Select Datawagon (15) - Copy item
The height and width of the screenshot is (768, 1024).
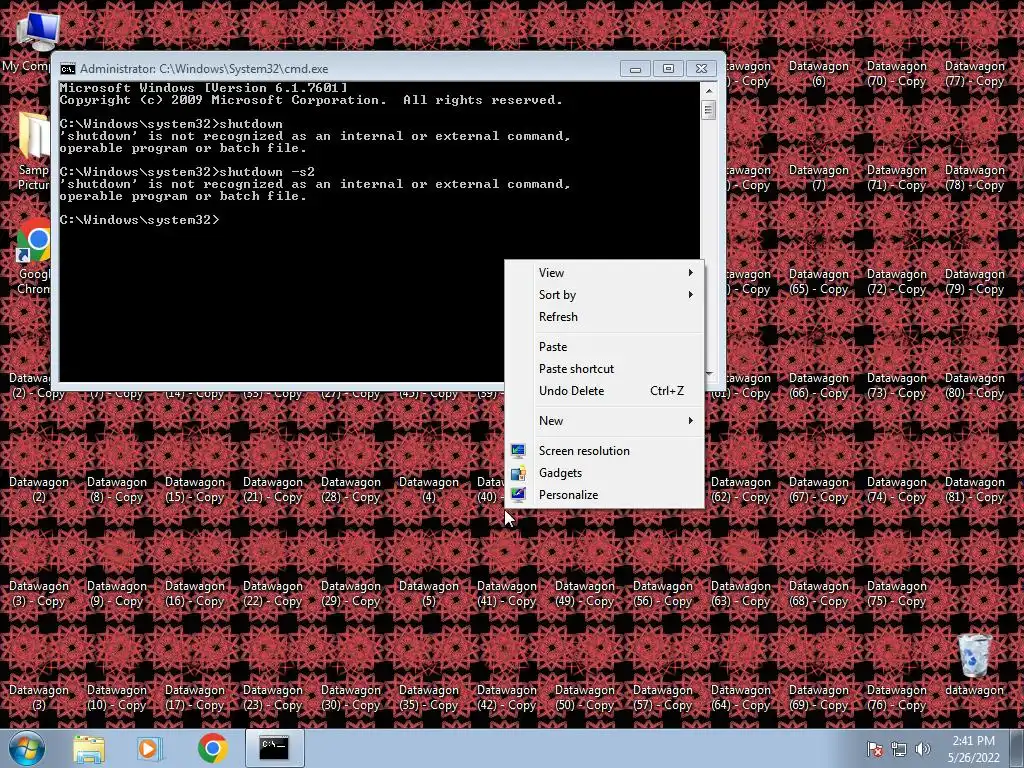tap(195, 489)
